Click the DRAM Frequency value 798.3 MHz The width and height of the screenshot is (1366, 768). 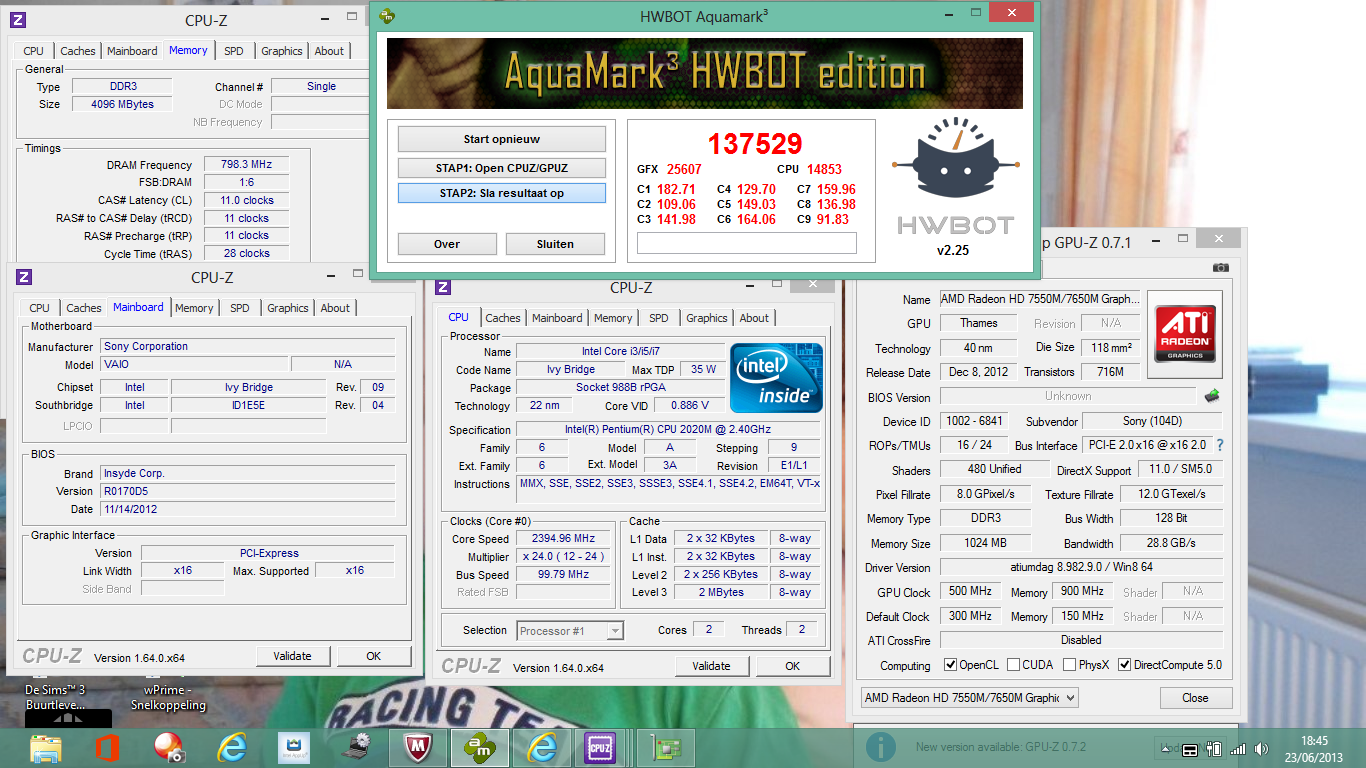tap(246, 165)
